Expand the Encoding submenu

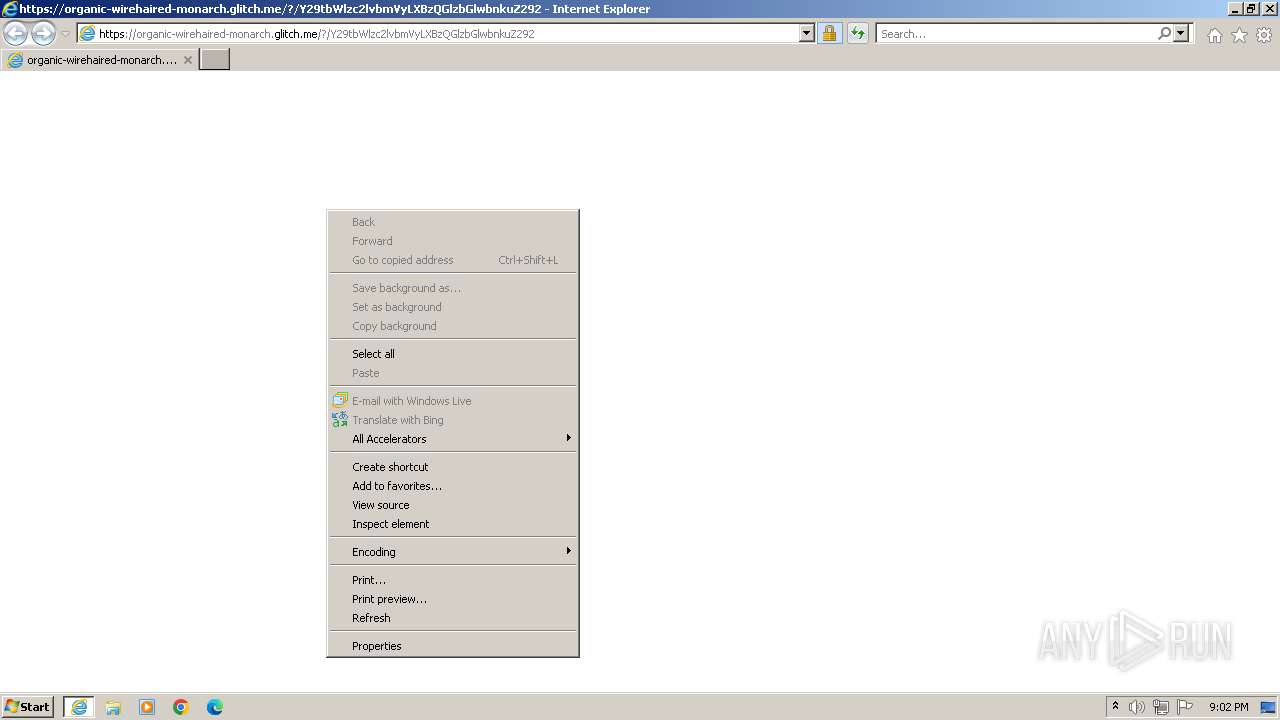pos(453,552)
